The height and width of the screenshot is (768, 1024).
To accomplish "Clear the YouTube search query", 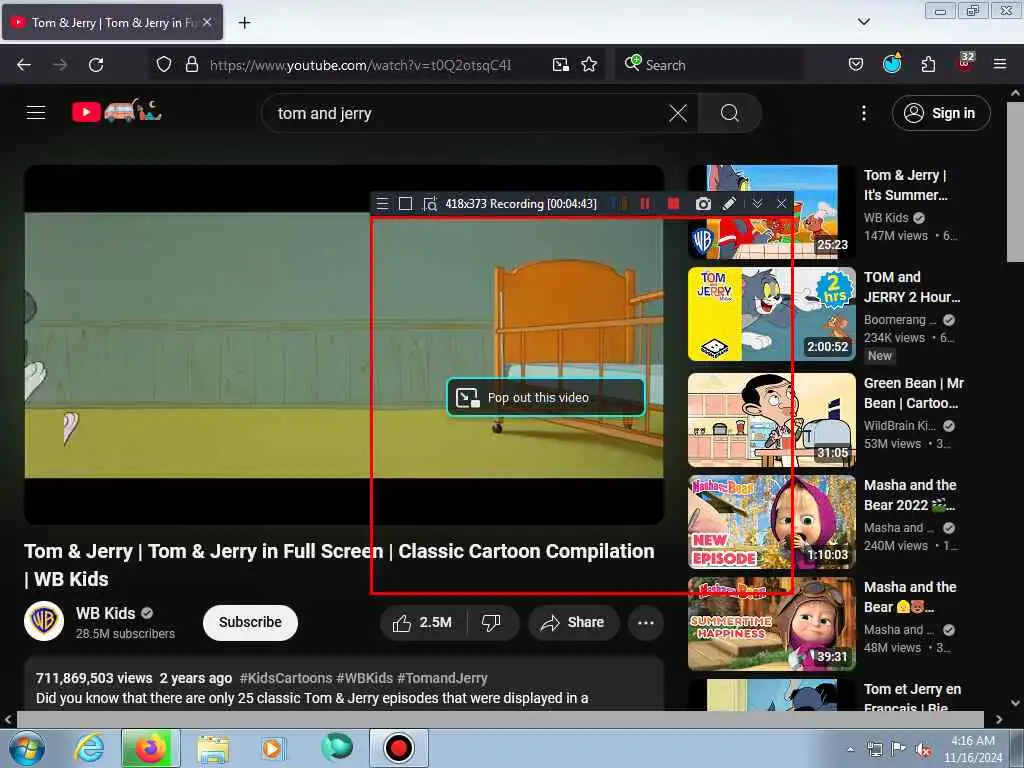I will pyautogui.click(x=678, y=113).
